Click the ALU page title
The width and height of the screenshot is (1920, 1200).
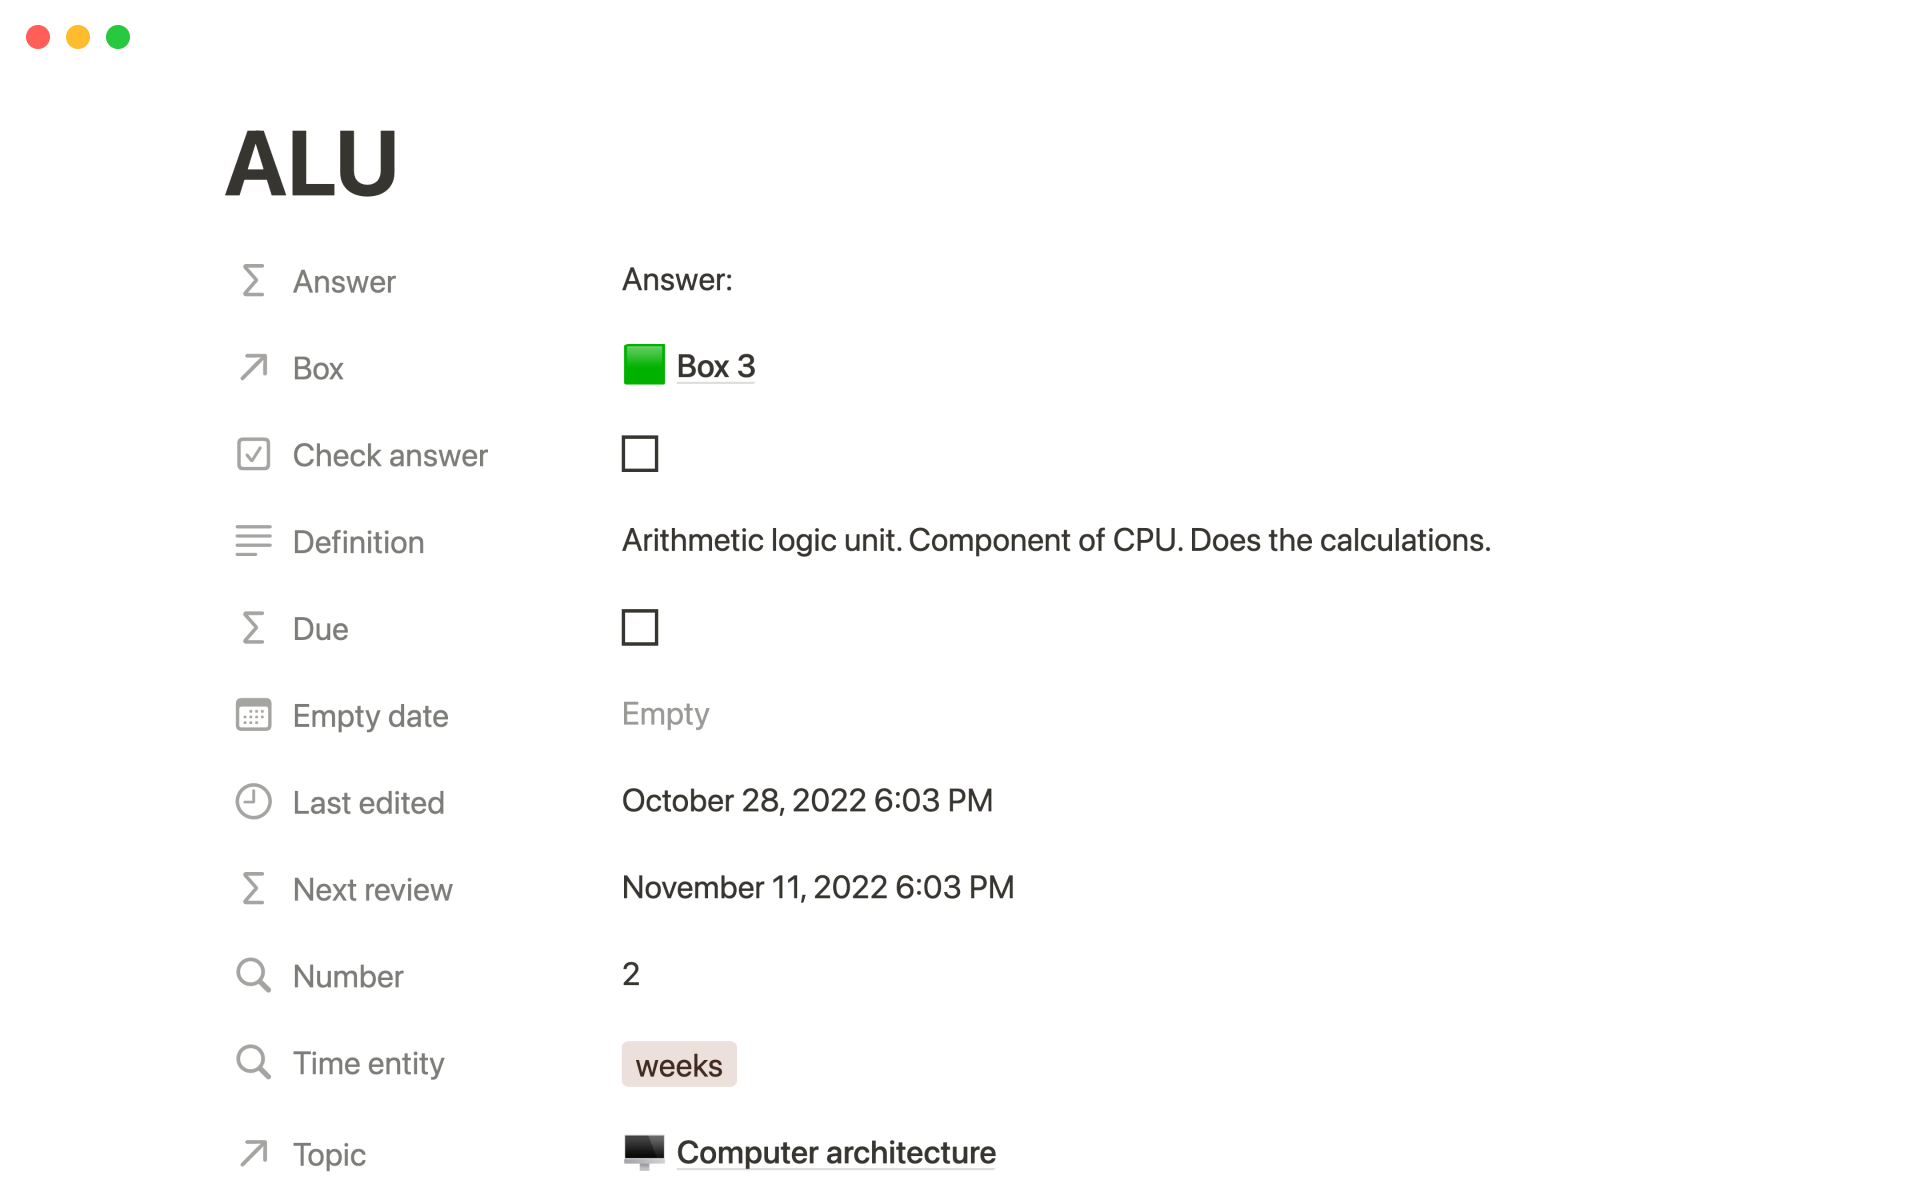[x=312, y=163]
